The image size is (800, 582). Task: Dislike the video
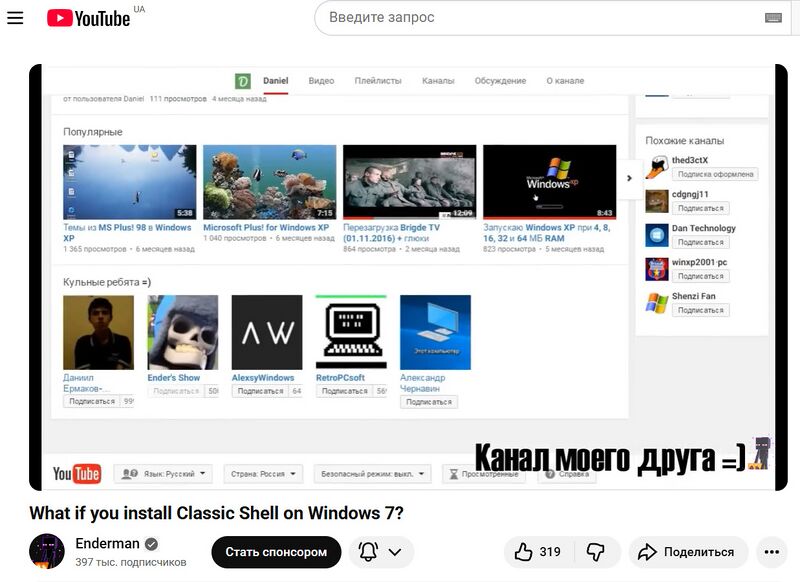595,552
